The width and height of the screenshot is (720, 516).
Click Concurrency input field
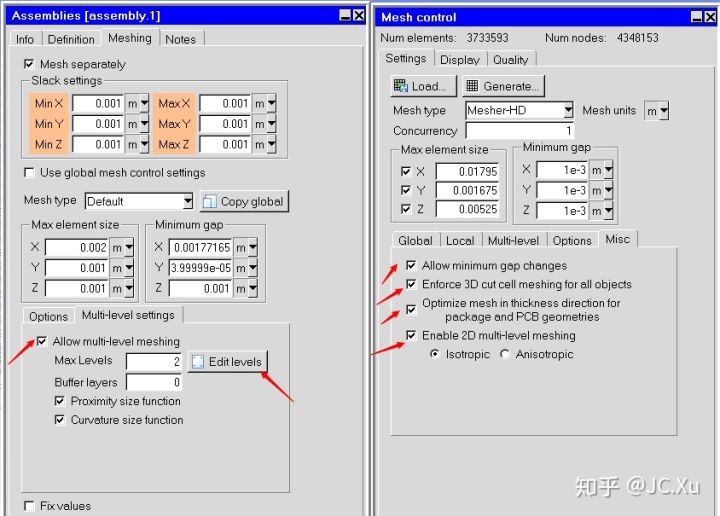coord(520,131)
